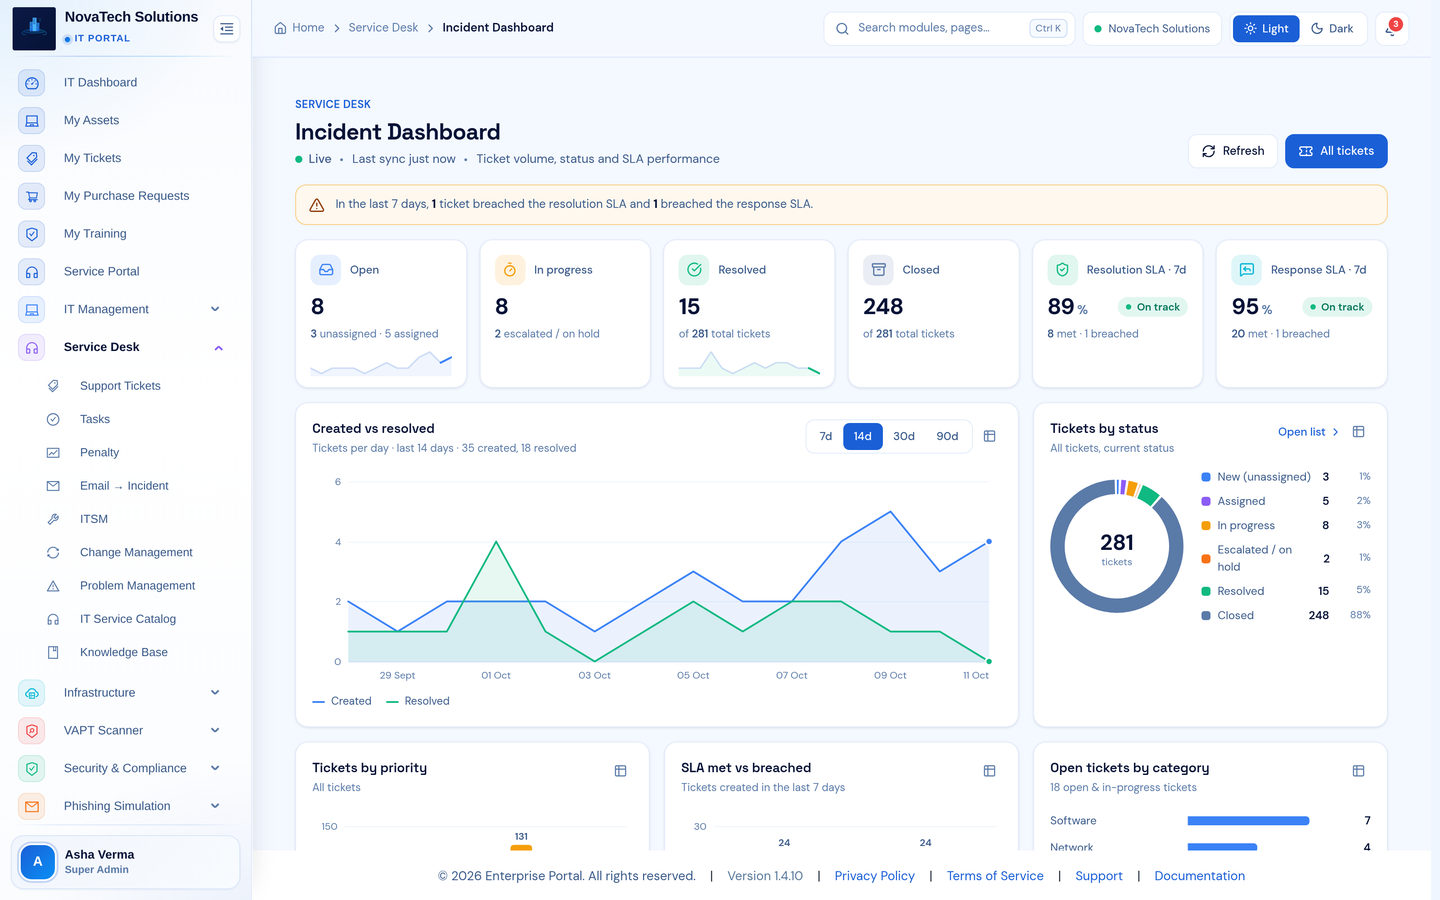Collapse the sidebar with the menu toggle icon
The height and width of the screenshot is (900, 1440).
pyautogui.click(x=227, y=29)
